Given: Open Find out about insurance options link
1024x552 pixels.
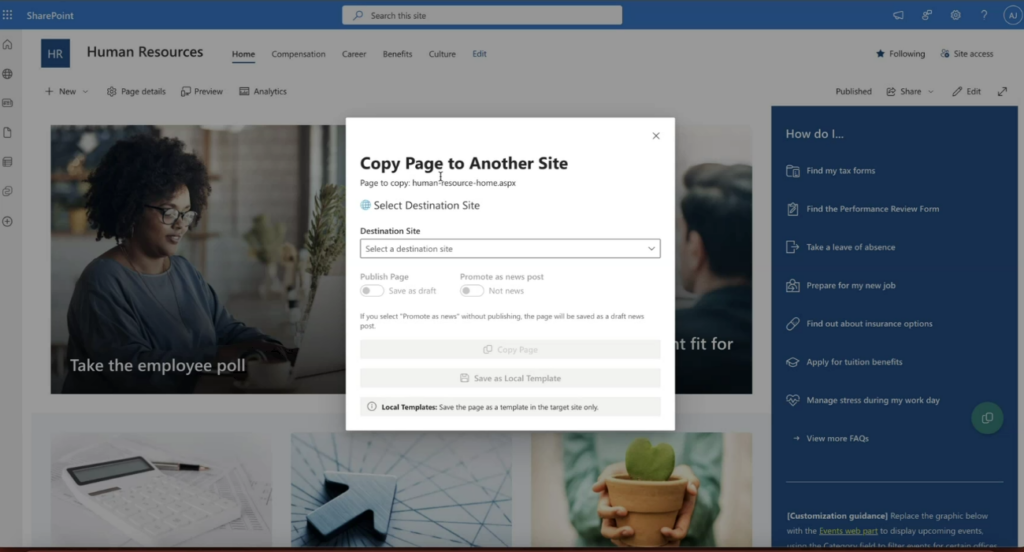Looking at the screenshot, I should [x=869, y=323].
